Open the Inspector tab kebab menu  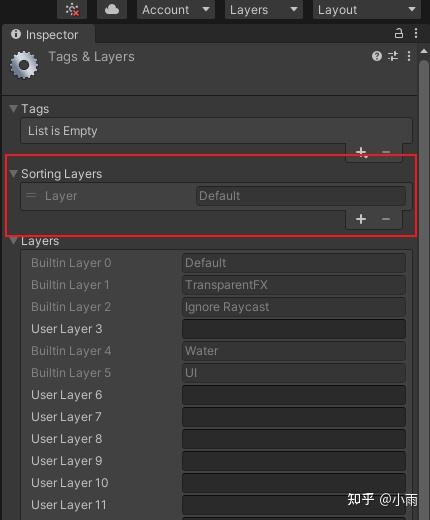416,33
